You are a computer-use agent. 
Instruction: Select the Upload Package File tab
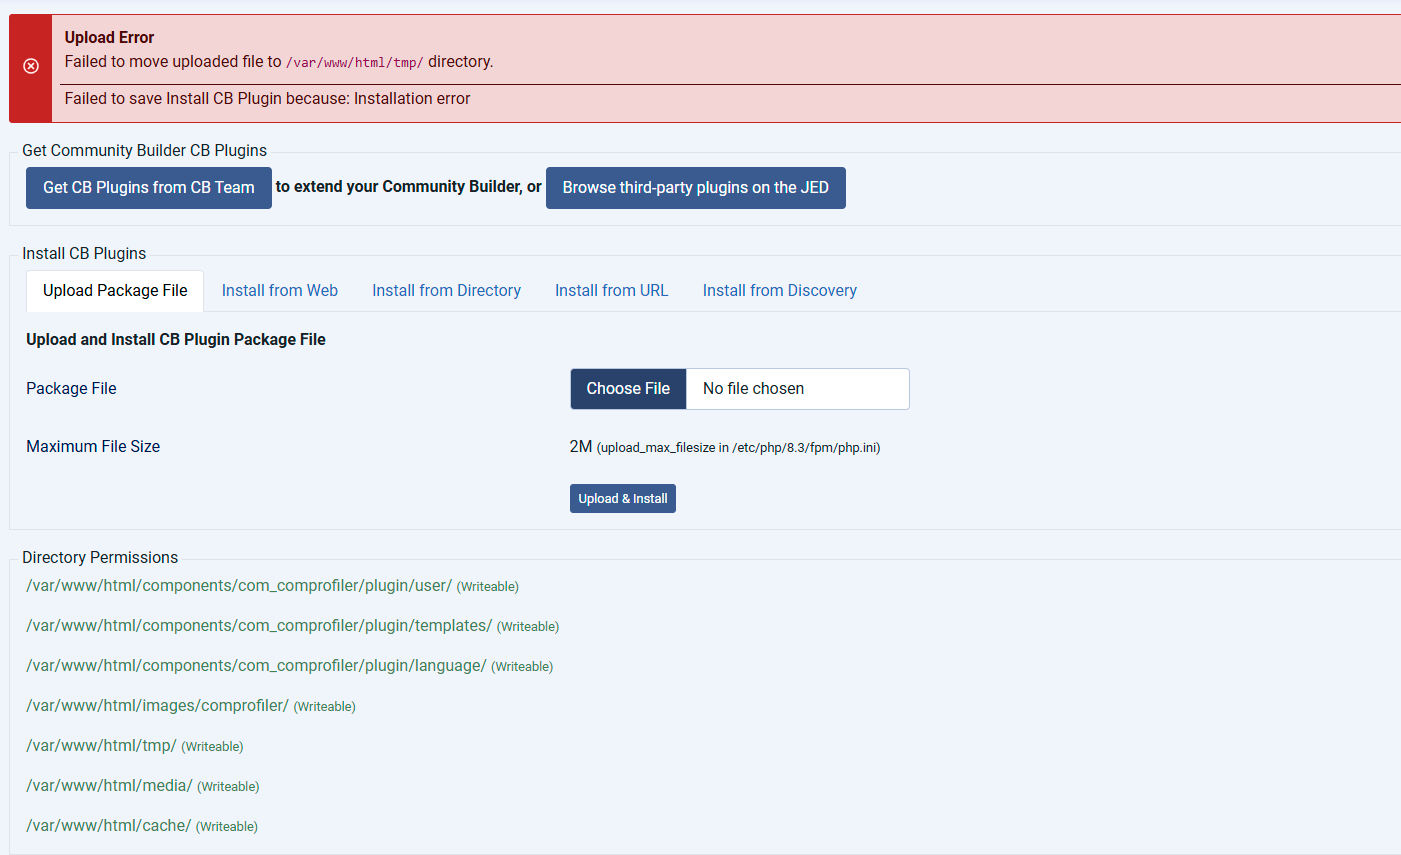(x=115, y=291)
